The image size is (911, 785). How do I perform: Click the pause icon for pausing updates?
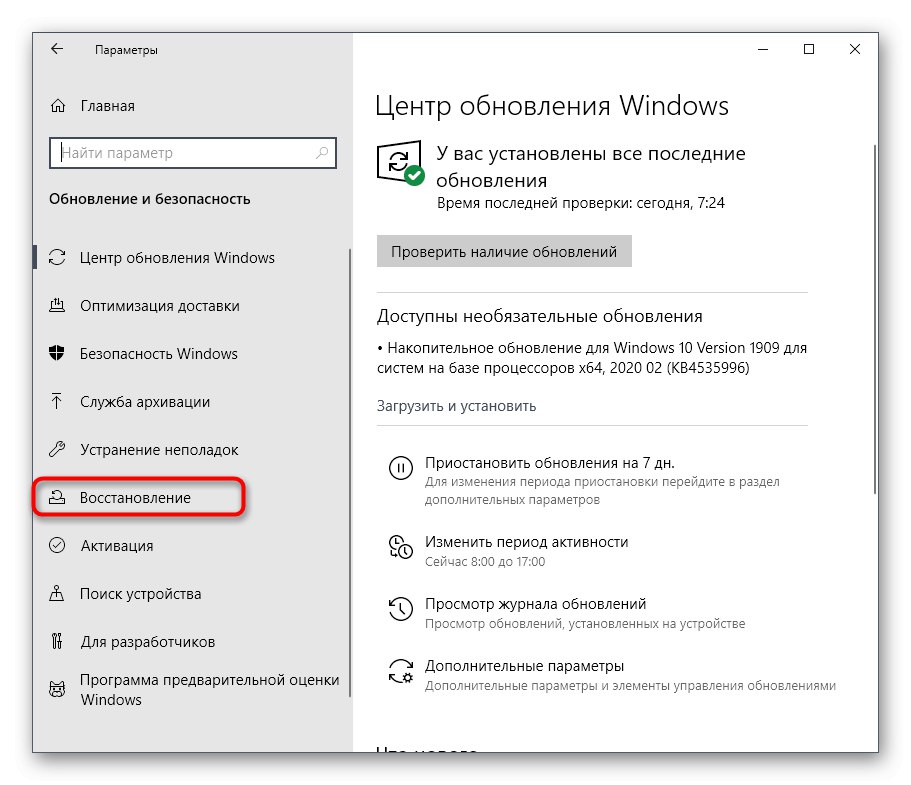click(401, 468)
